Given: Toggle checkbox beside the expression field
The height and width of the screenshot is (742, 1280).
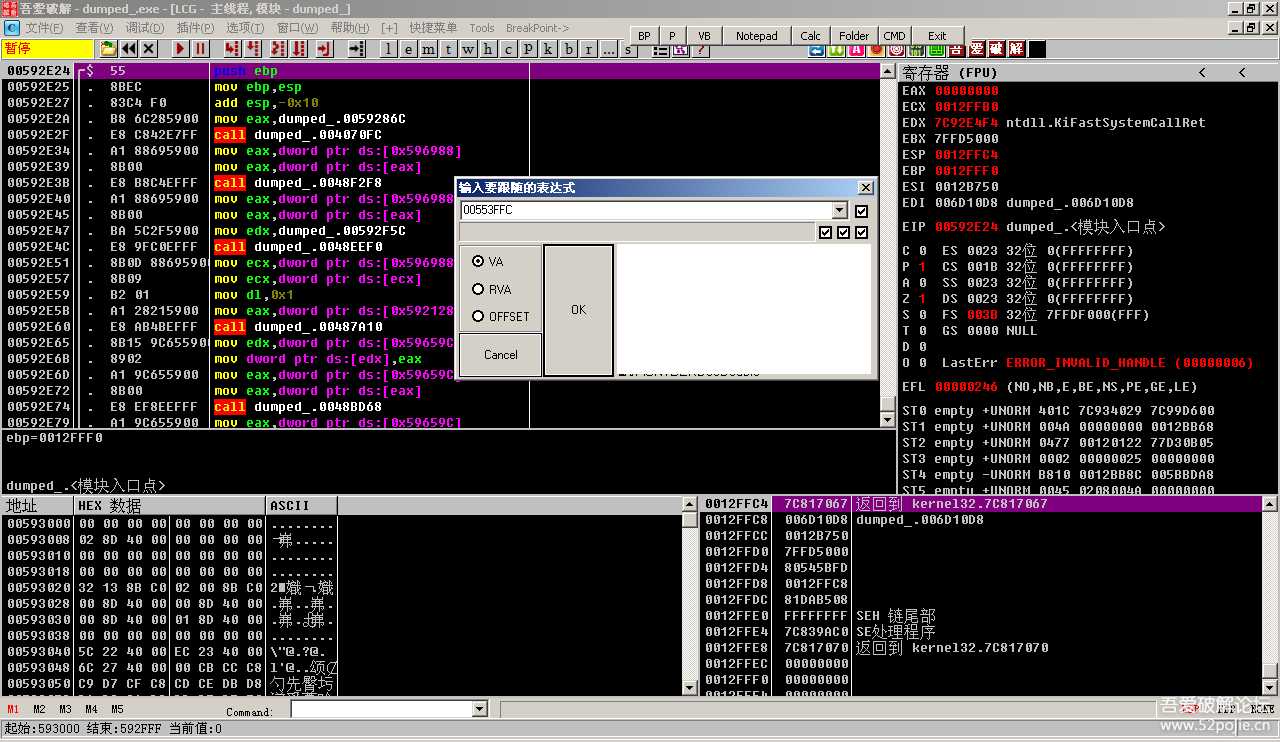Looking at the screenshot, I should coord(861,211).
